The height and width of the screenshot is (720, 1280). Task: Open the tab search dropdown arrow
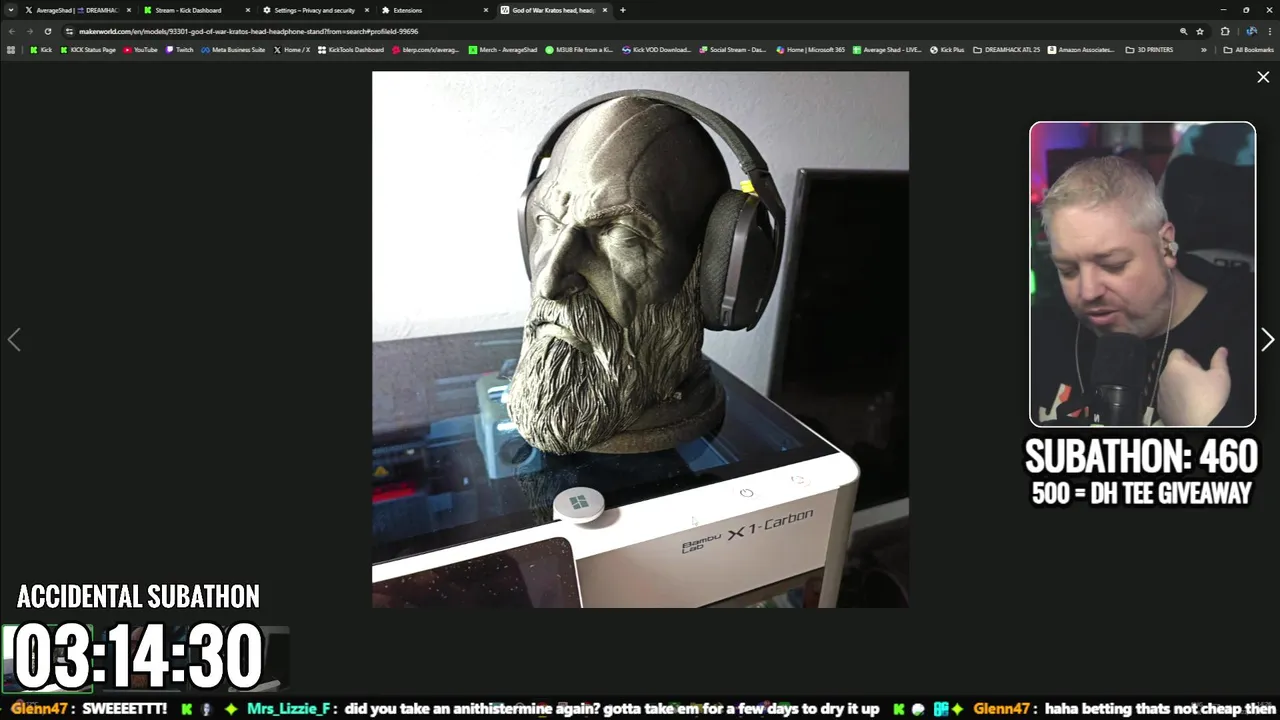tap(11, 10)
